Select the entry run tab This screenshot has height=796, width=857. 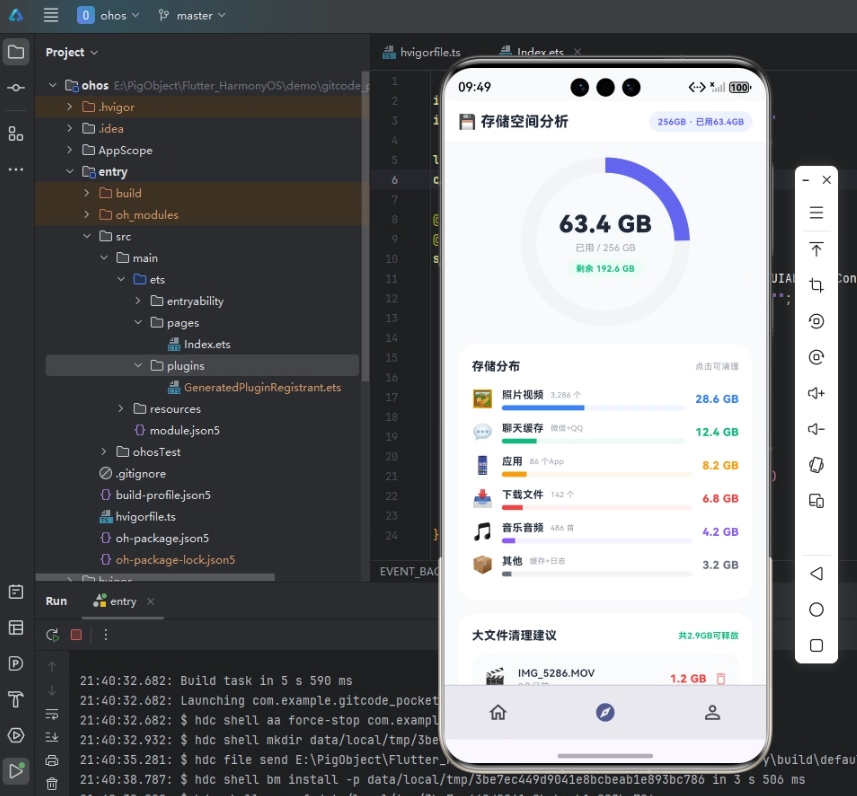tap(115, 601)
